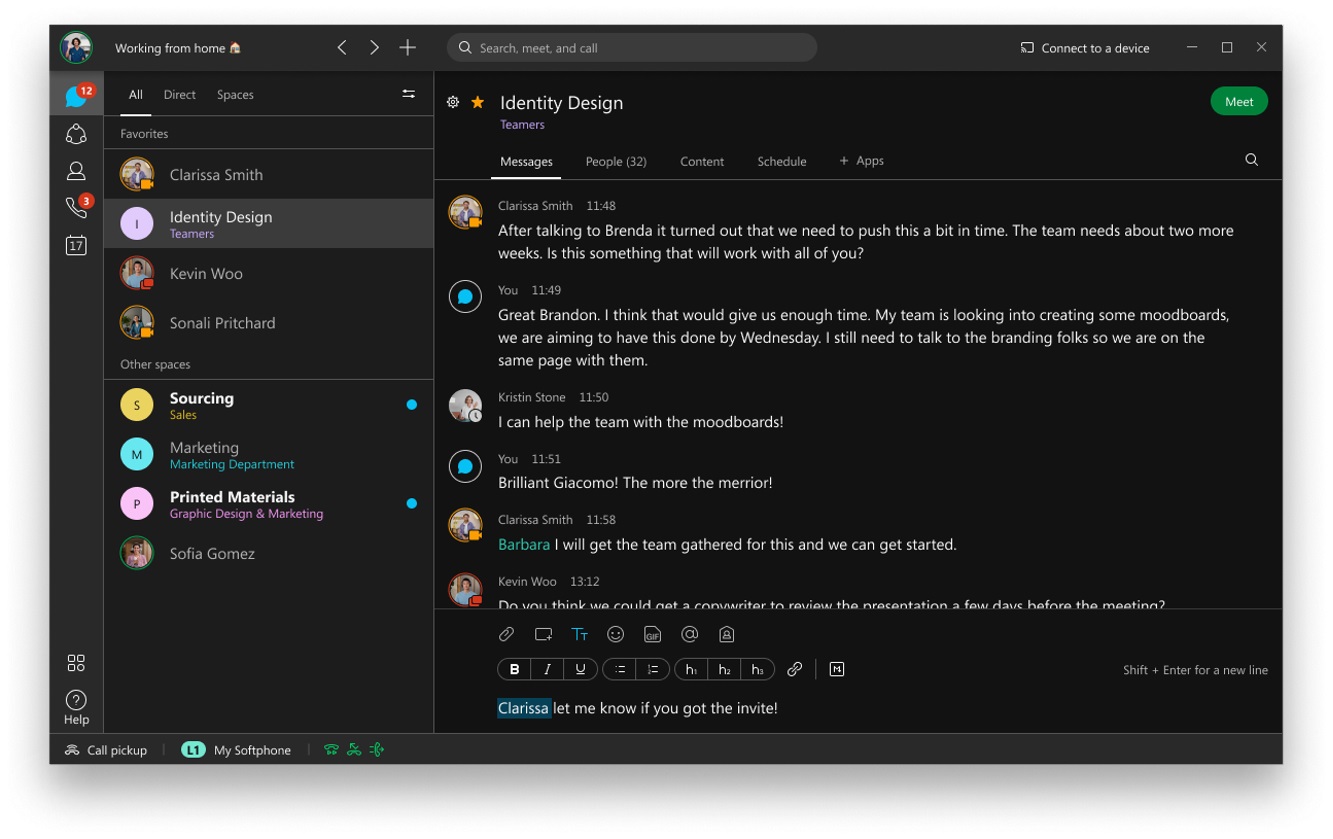
Task: Open Sonali Pritchard conversation
Action: tap(269, 323)
